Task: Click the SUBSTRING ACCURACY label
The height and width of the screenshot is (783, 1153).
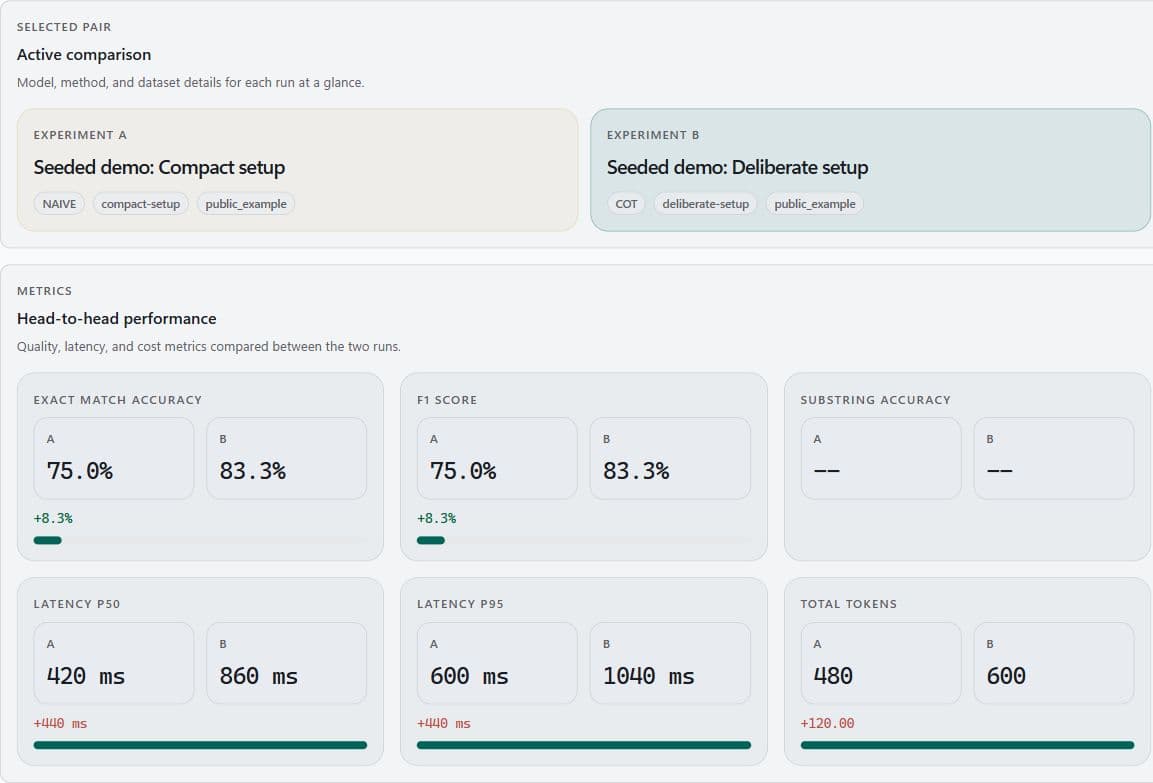Action: click(x=876, y=400)
